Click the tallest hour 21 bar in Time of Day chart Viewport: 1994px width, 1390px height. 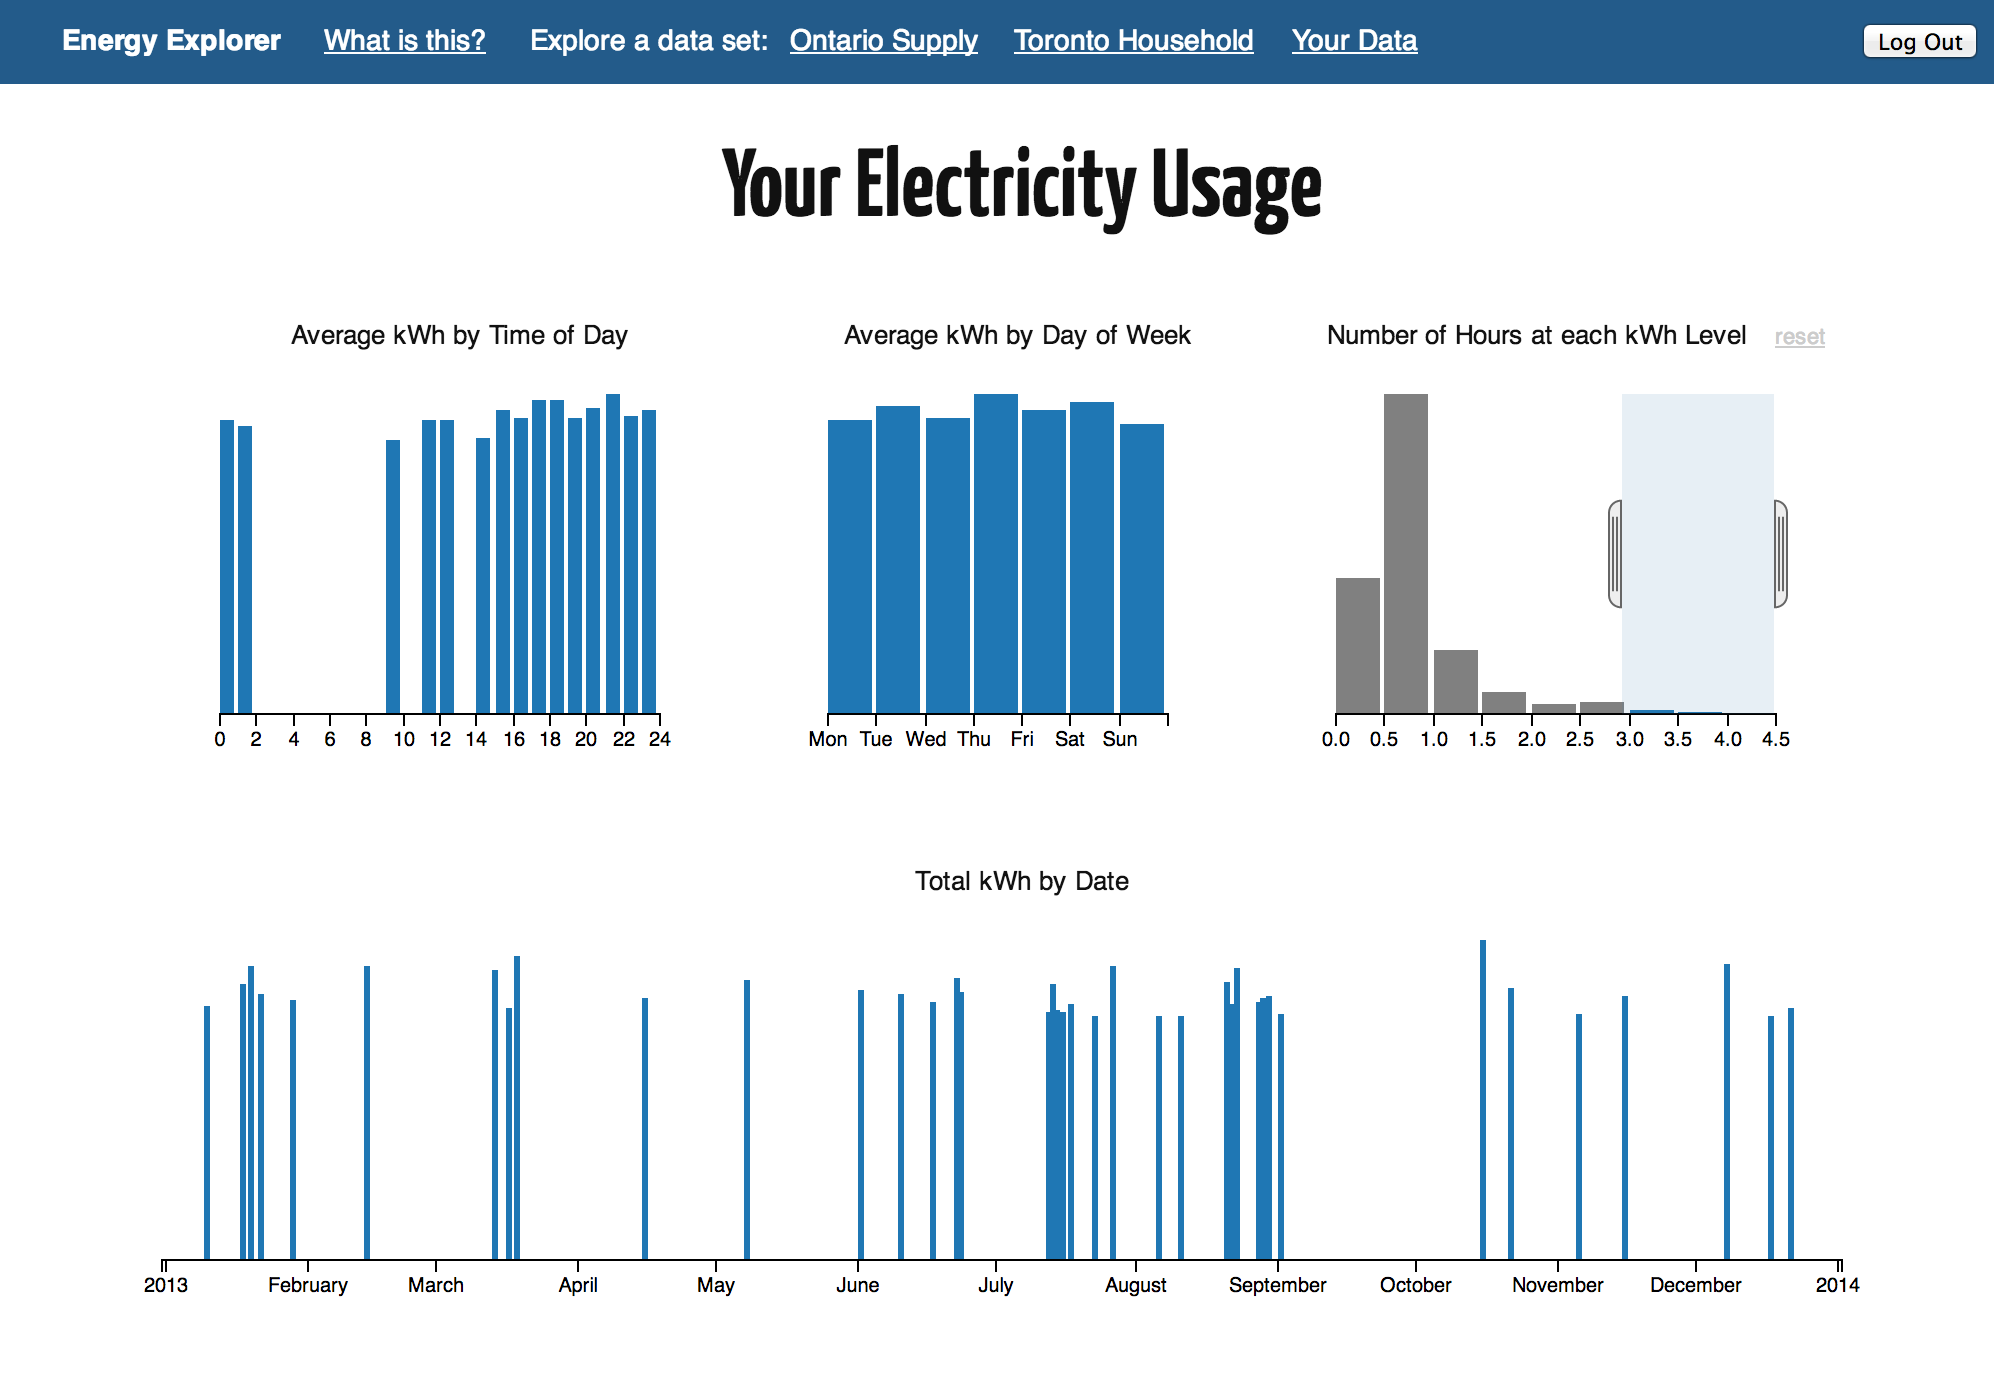click(613, 554)
